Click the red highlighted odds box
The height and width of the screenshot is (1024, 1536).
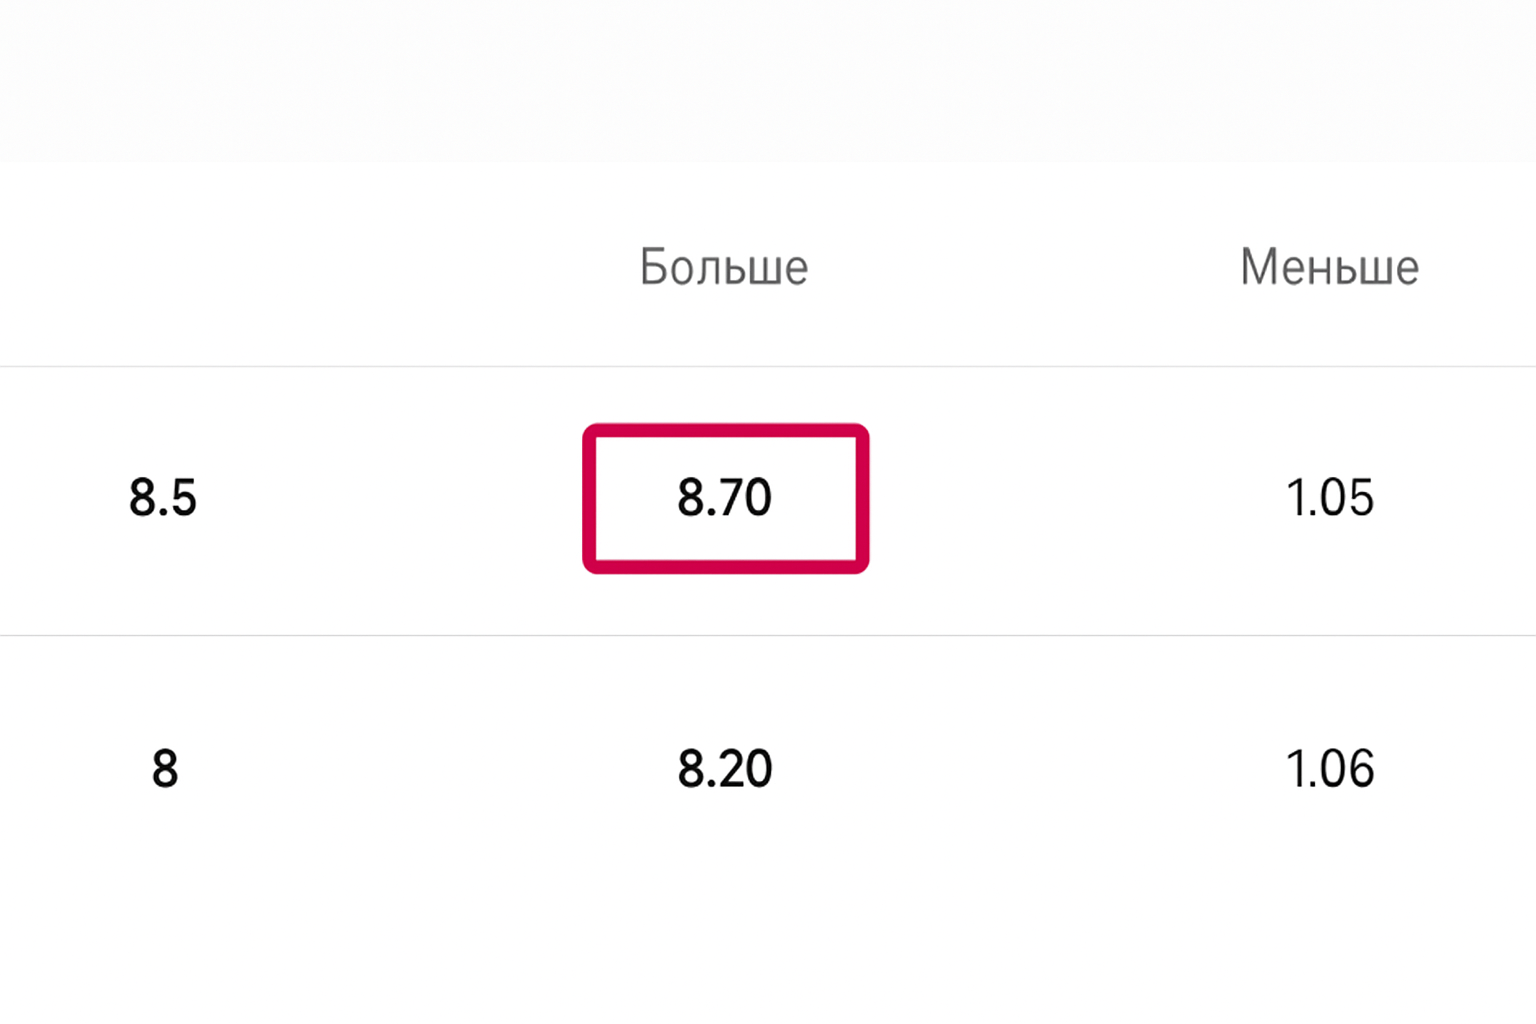coord(725,498)
